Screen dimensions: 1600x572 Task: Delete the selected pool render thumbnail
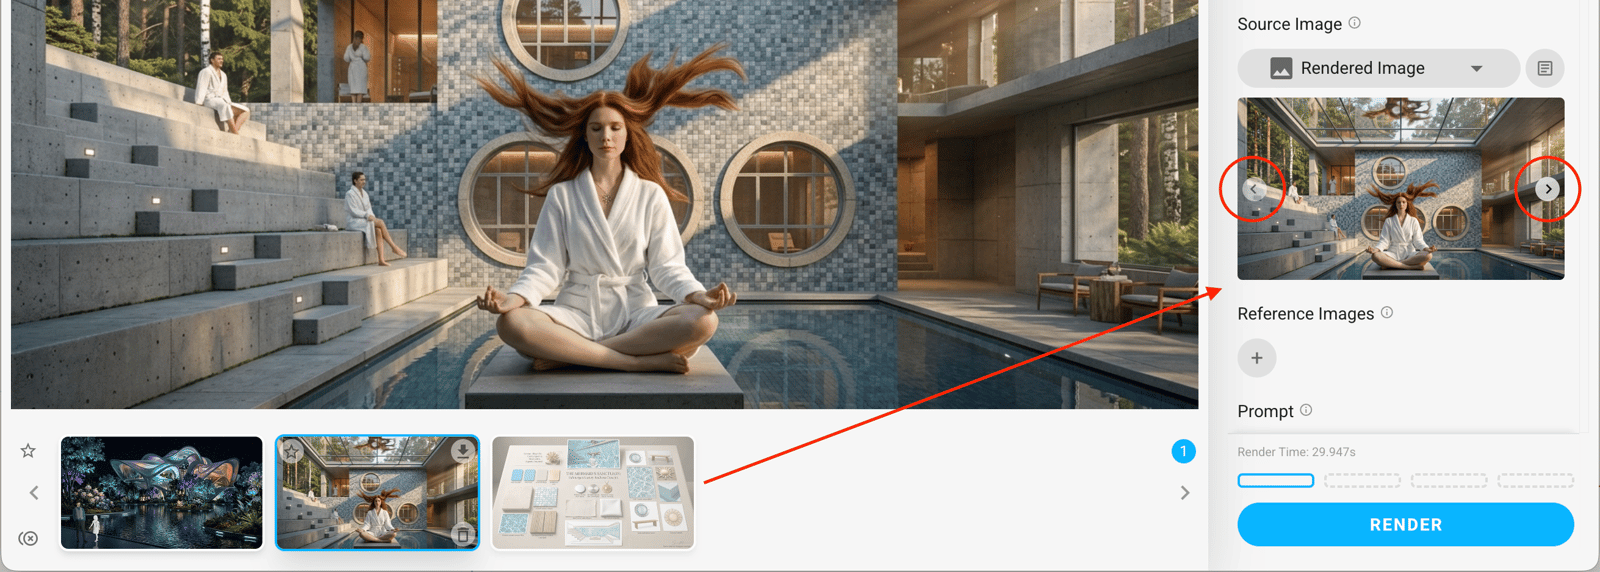click(462, 535)
